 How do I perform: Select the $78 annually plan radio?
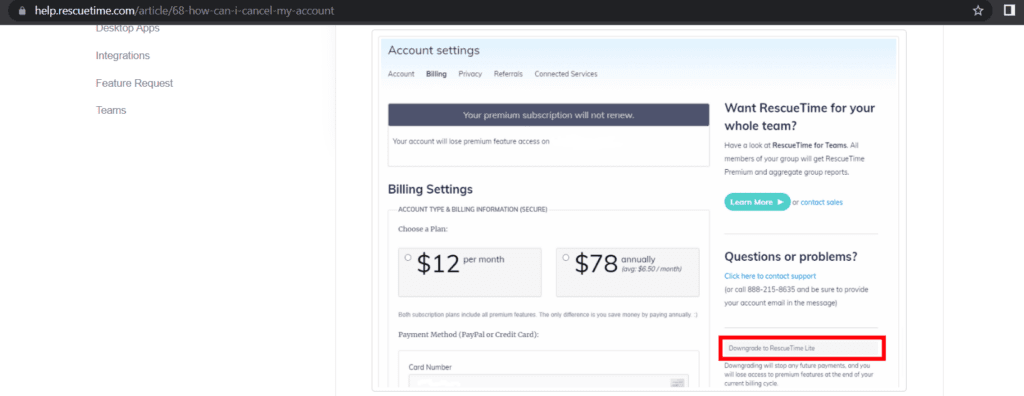click(x=566, y=257)
